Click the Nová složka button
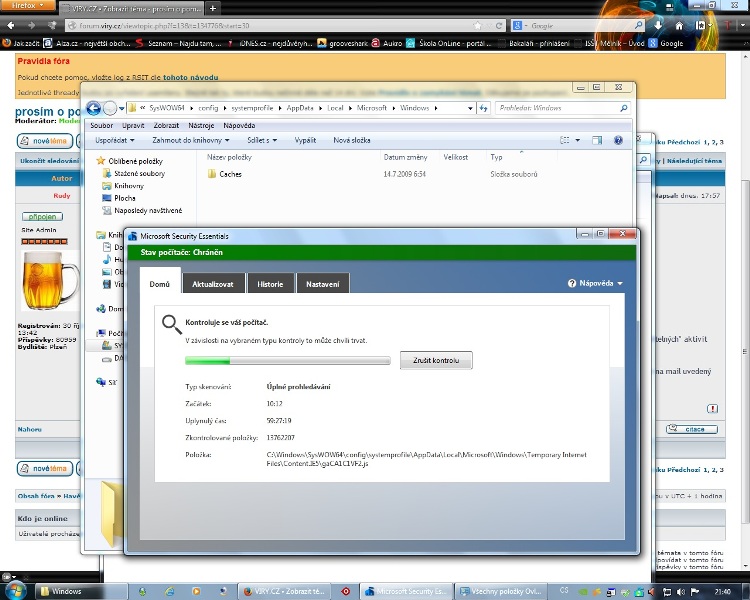The height and width of the screenshot is (600, 750). point(352,141)
